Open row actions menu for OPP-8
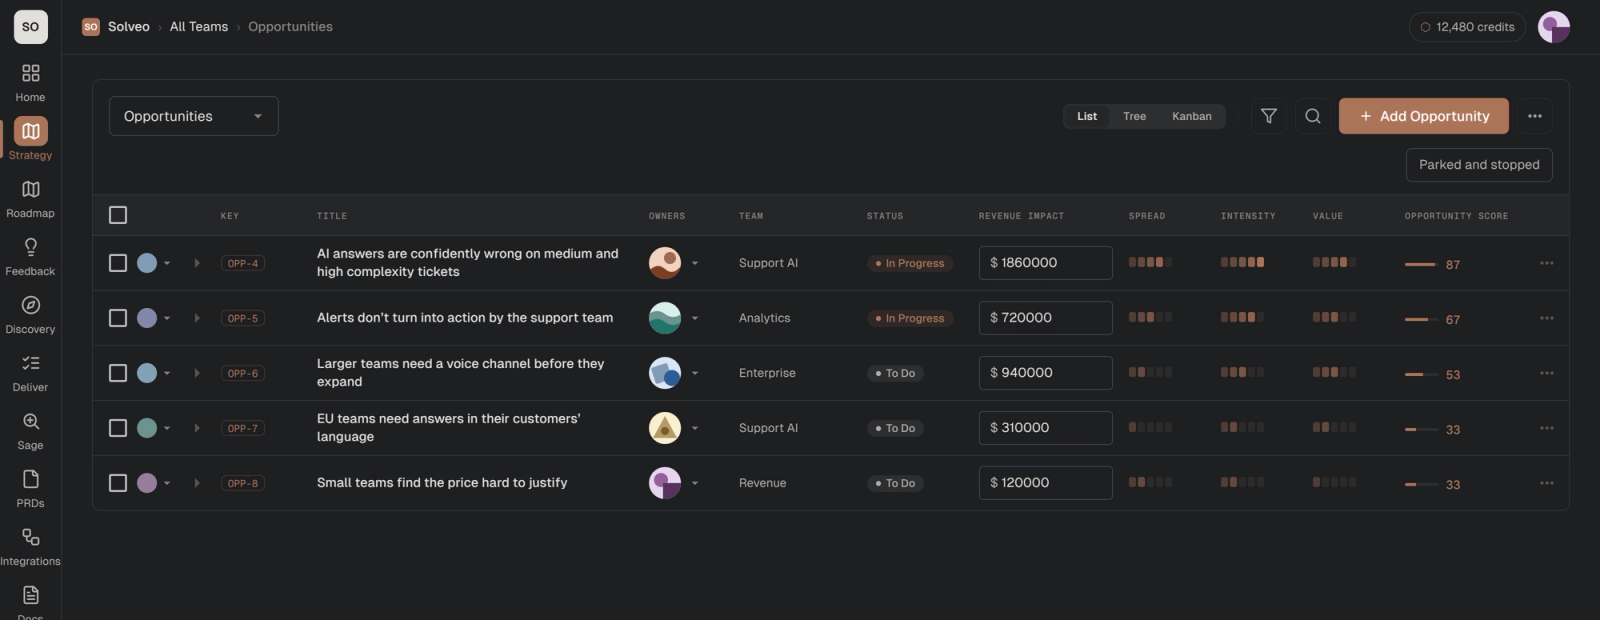1600x620 pixels. [1547, 483]
